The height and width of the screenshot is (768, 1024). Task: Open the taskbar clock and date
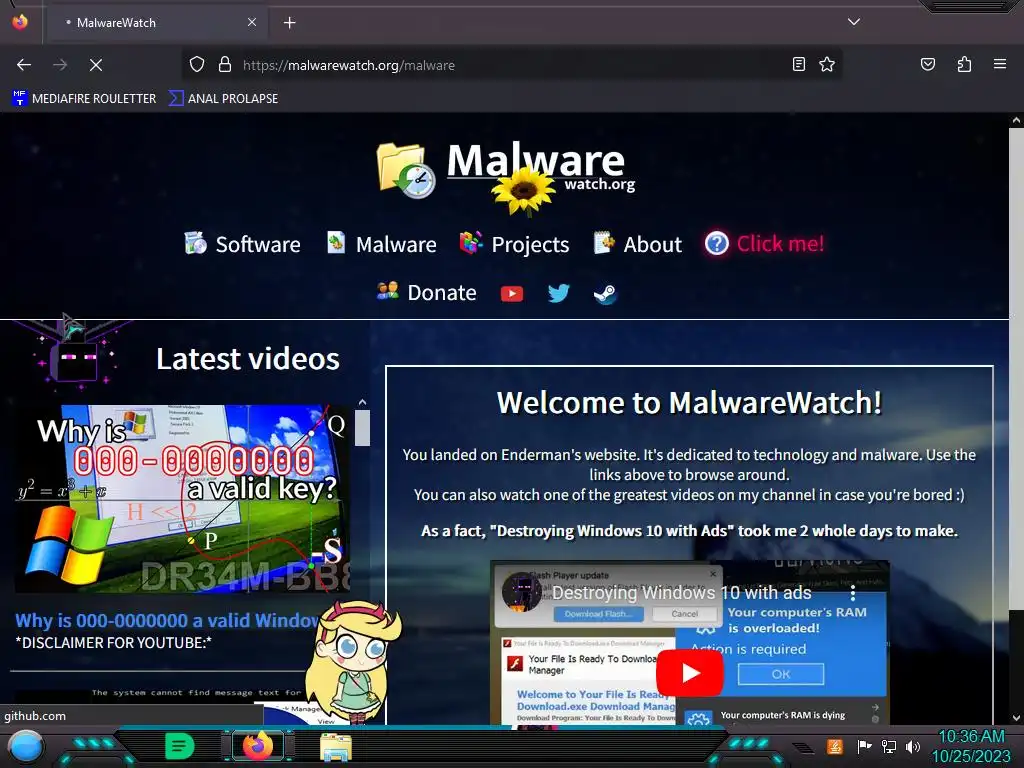pyautogui.click(x=971, y=746)
